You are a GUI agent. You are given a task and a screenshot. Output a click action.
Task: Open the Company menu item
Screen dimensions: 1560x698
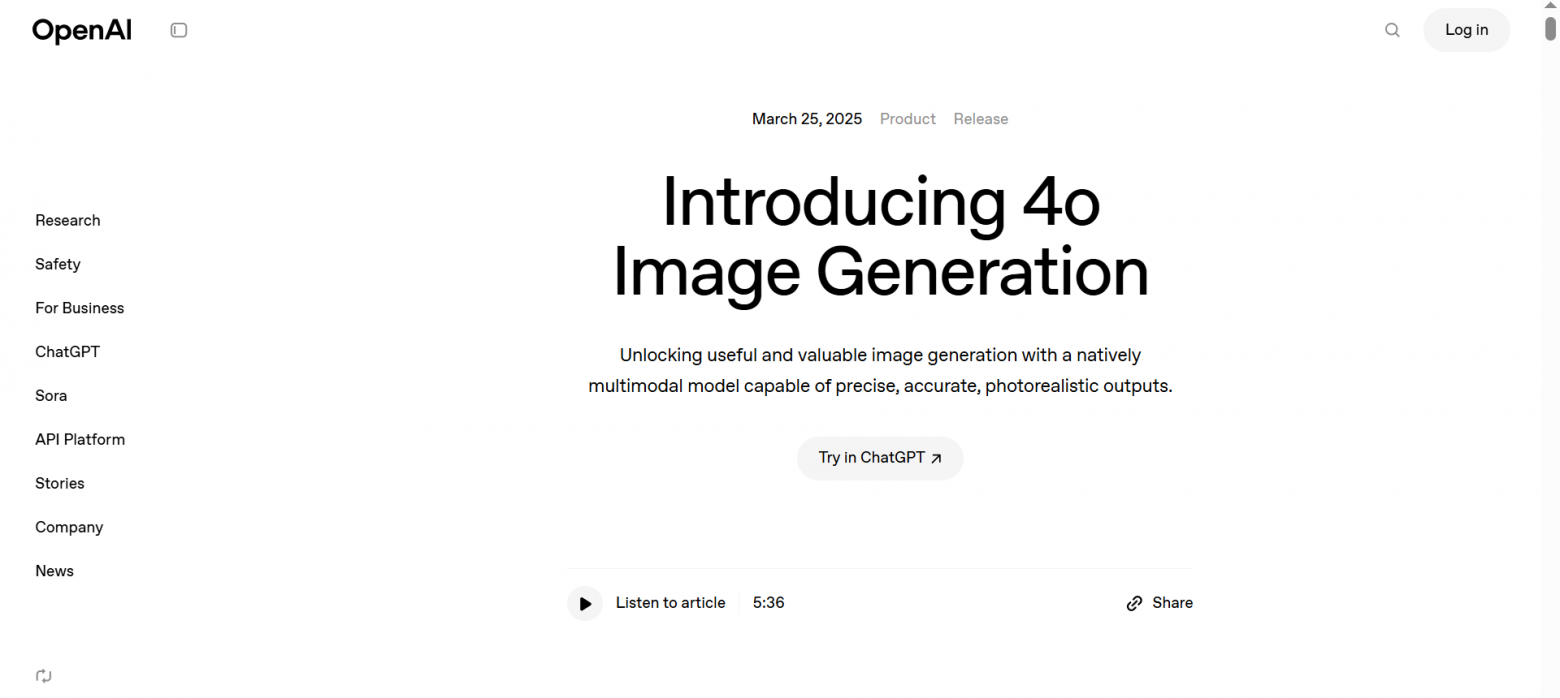tap(69, 527)
